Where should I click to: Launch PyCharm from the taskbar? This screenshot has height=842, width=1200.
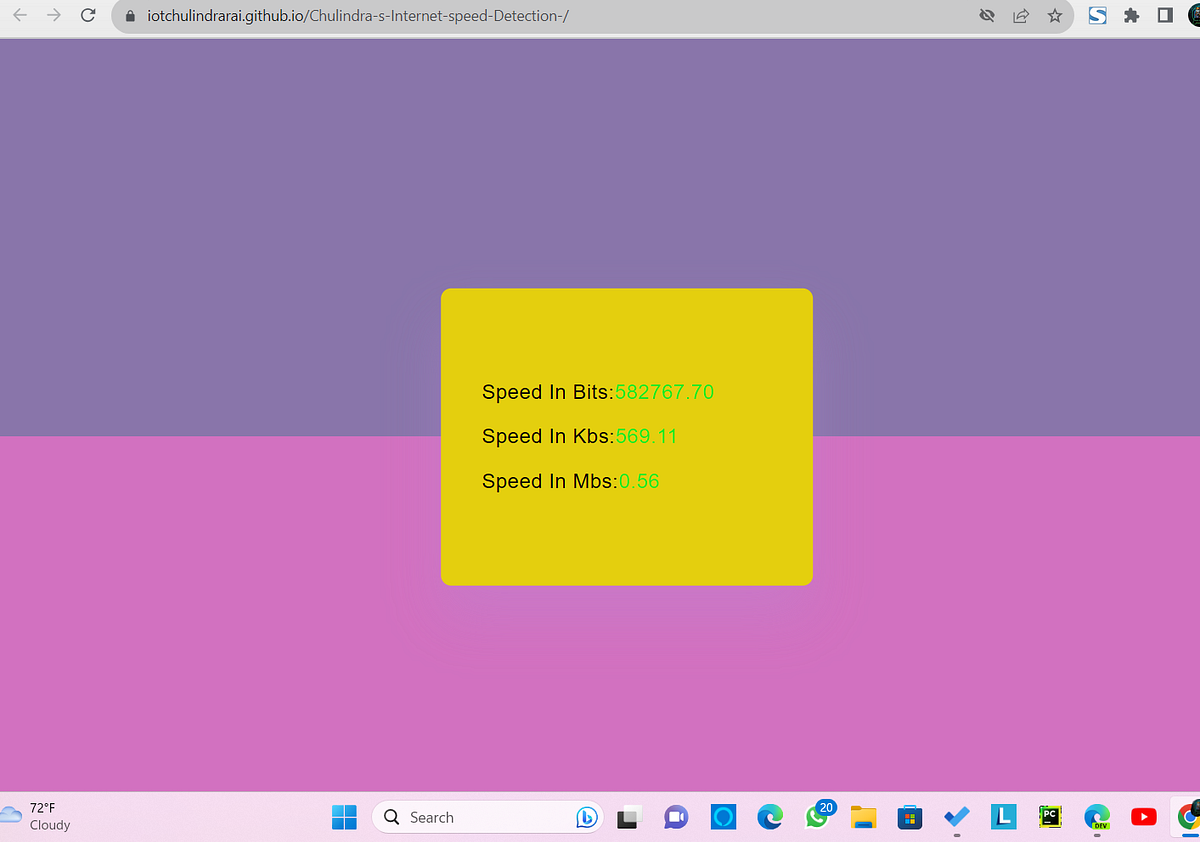click(1050, 817)
